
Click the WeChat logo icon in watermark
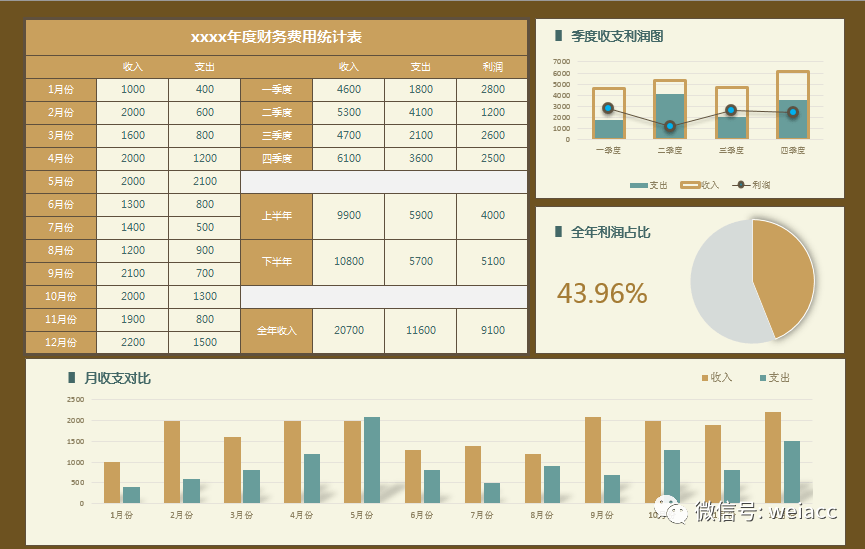pyautogui.click(x=671, y=509)
